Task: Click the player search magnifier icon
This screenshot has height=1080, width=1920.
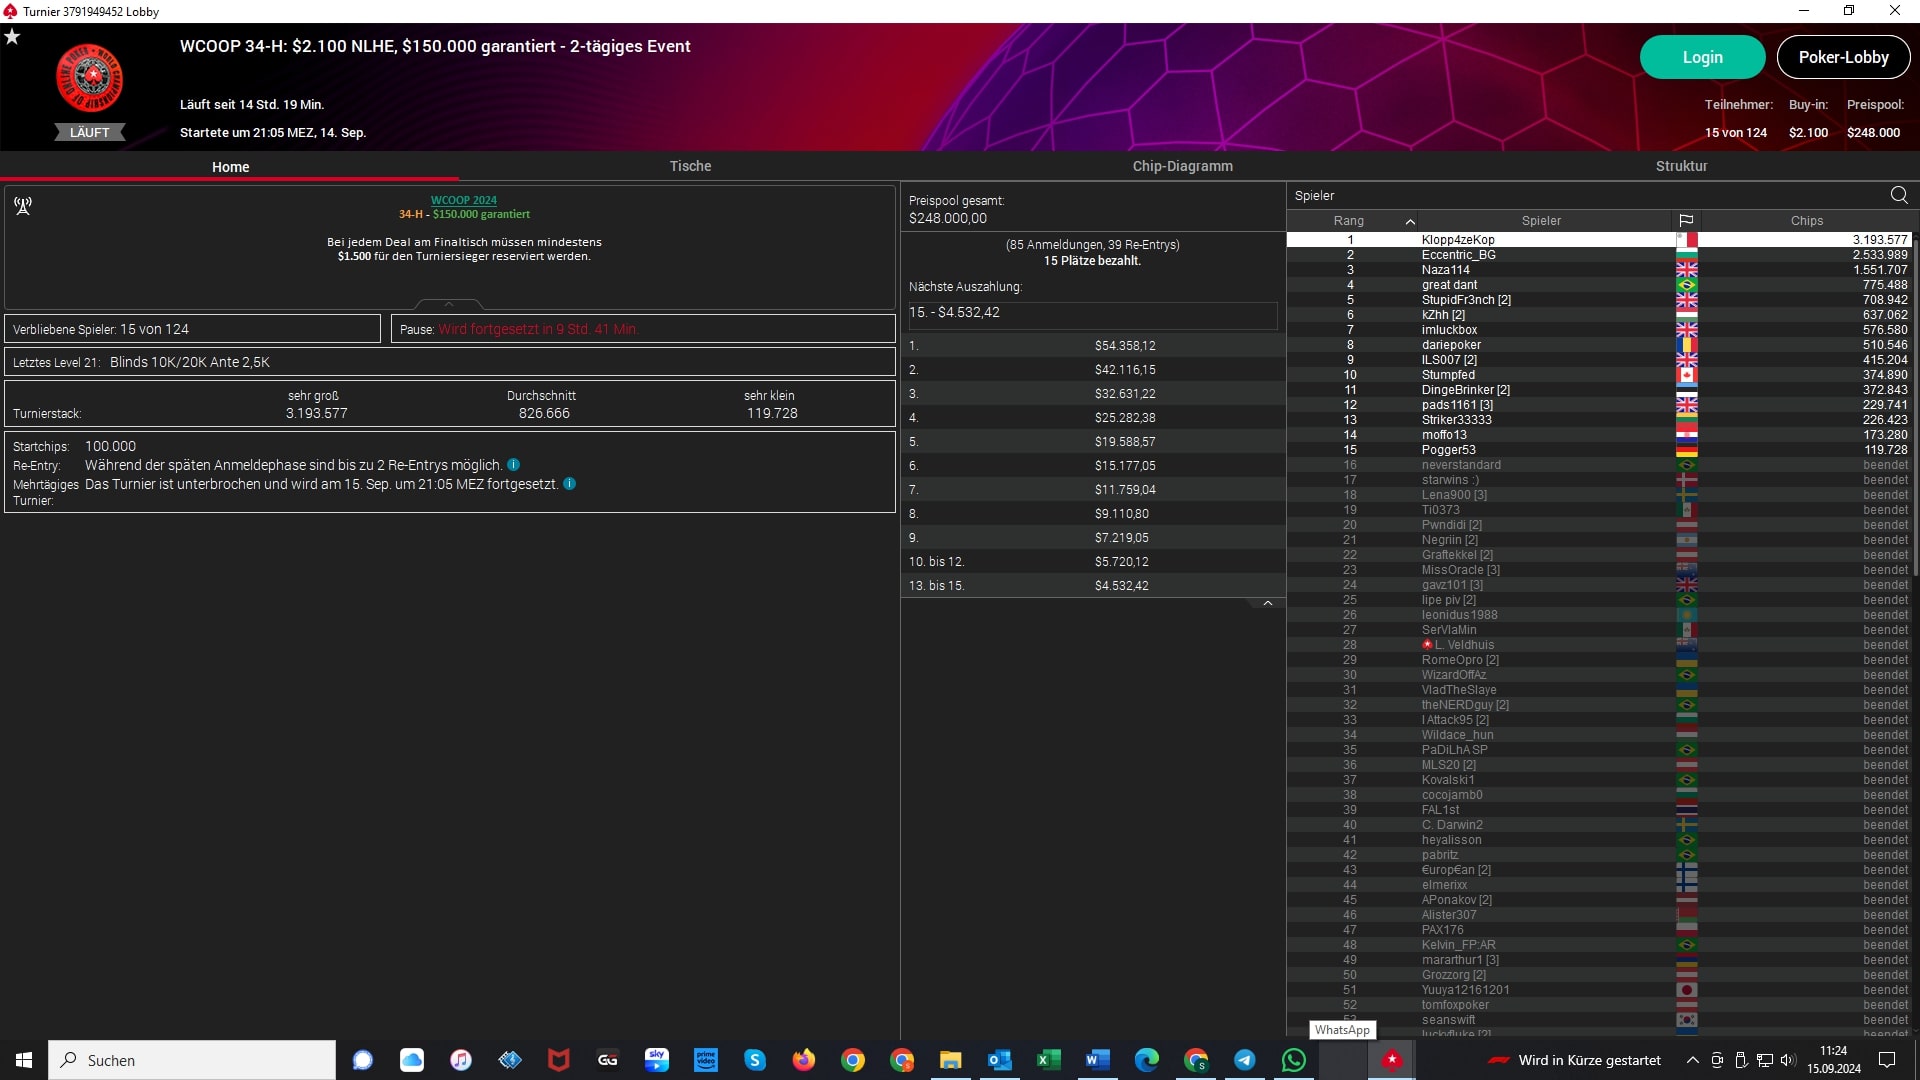Action: 1899,195
